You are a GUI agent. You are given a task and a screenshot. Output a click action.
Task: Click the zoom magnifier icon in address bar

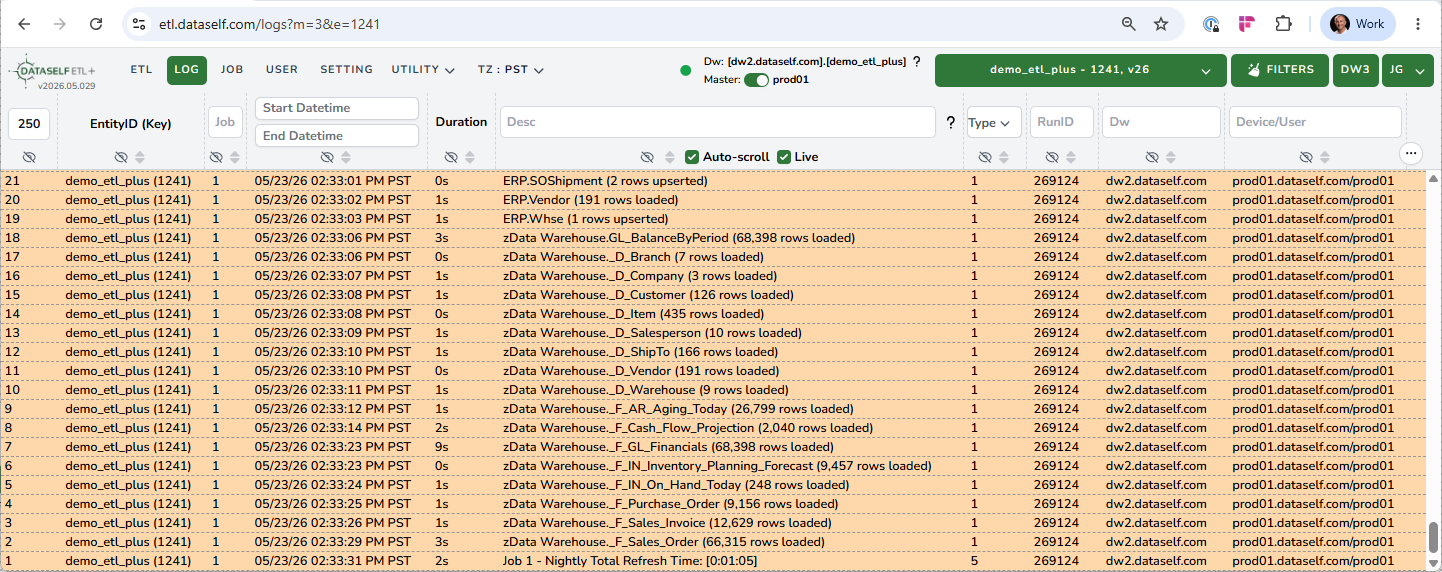click(x=1128, y=24)
